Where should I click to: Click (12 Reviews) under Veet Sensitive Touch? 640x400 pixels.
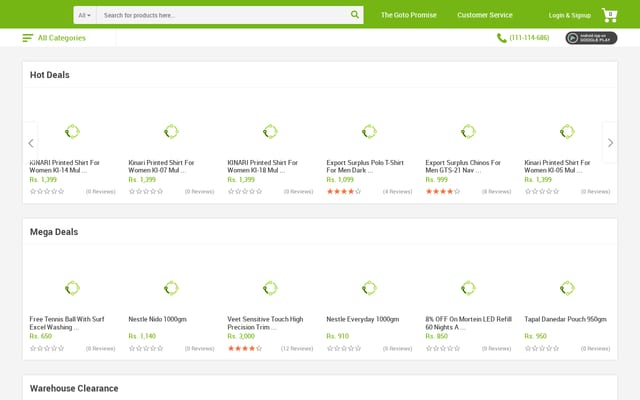click(297, 349)
